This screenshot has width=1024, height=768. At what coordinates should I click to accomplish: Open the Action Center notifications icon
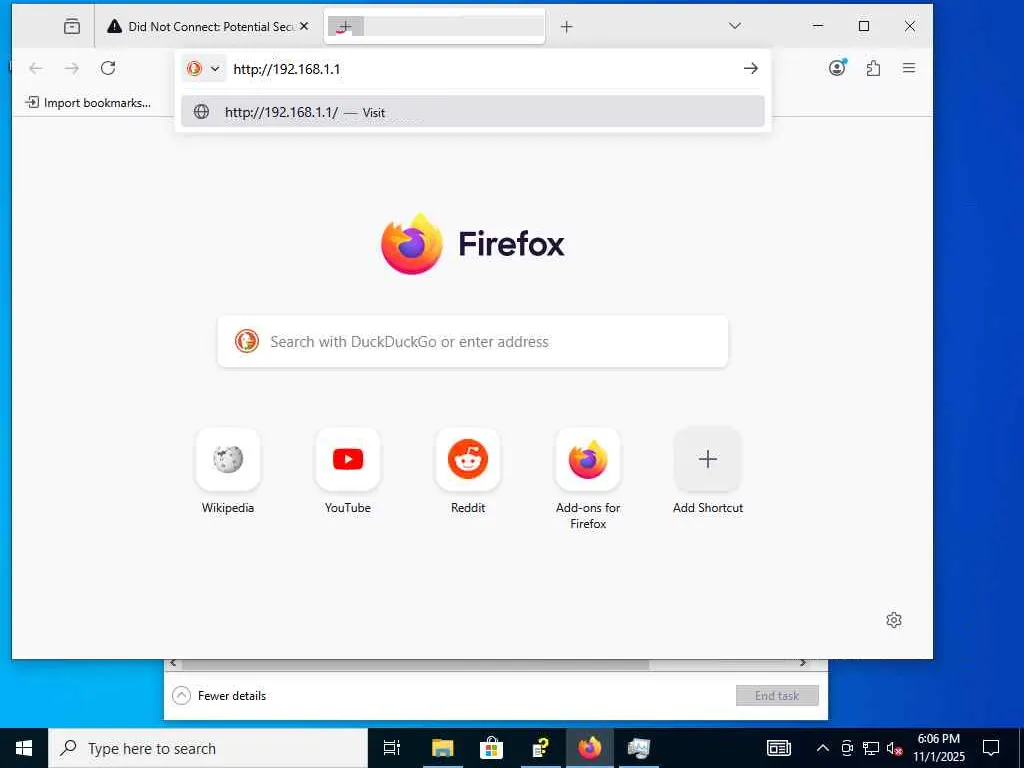coord(991,748)
